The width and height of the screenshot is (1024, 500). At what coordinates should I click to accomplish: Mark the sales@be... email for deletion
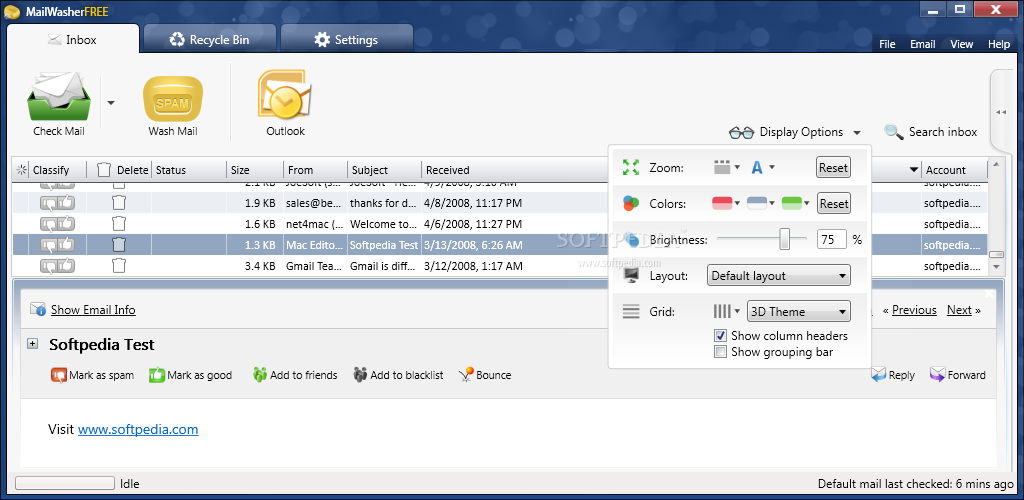pyautogui.click(x=118, y=204)
